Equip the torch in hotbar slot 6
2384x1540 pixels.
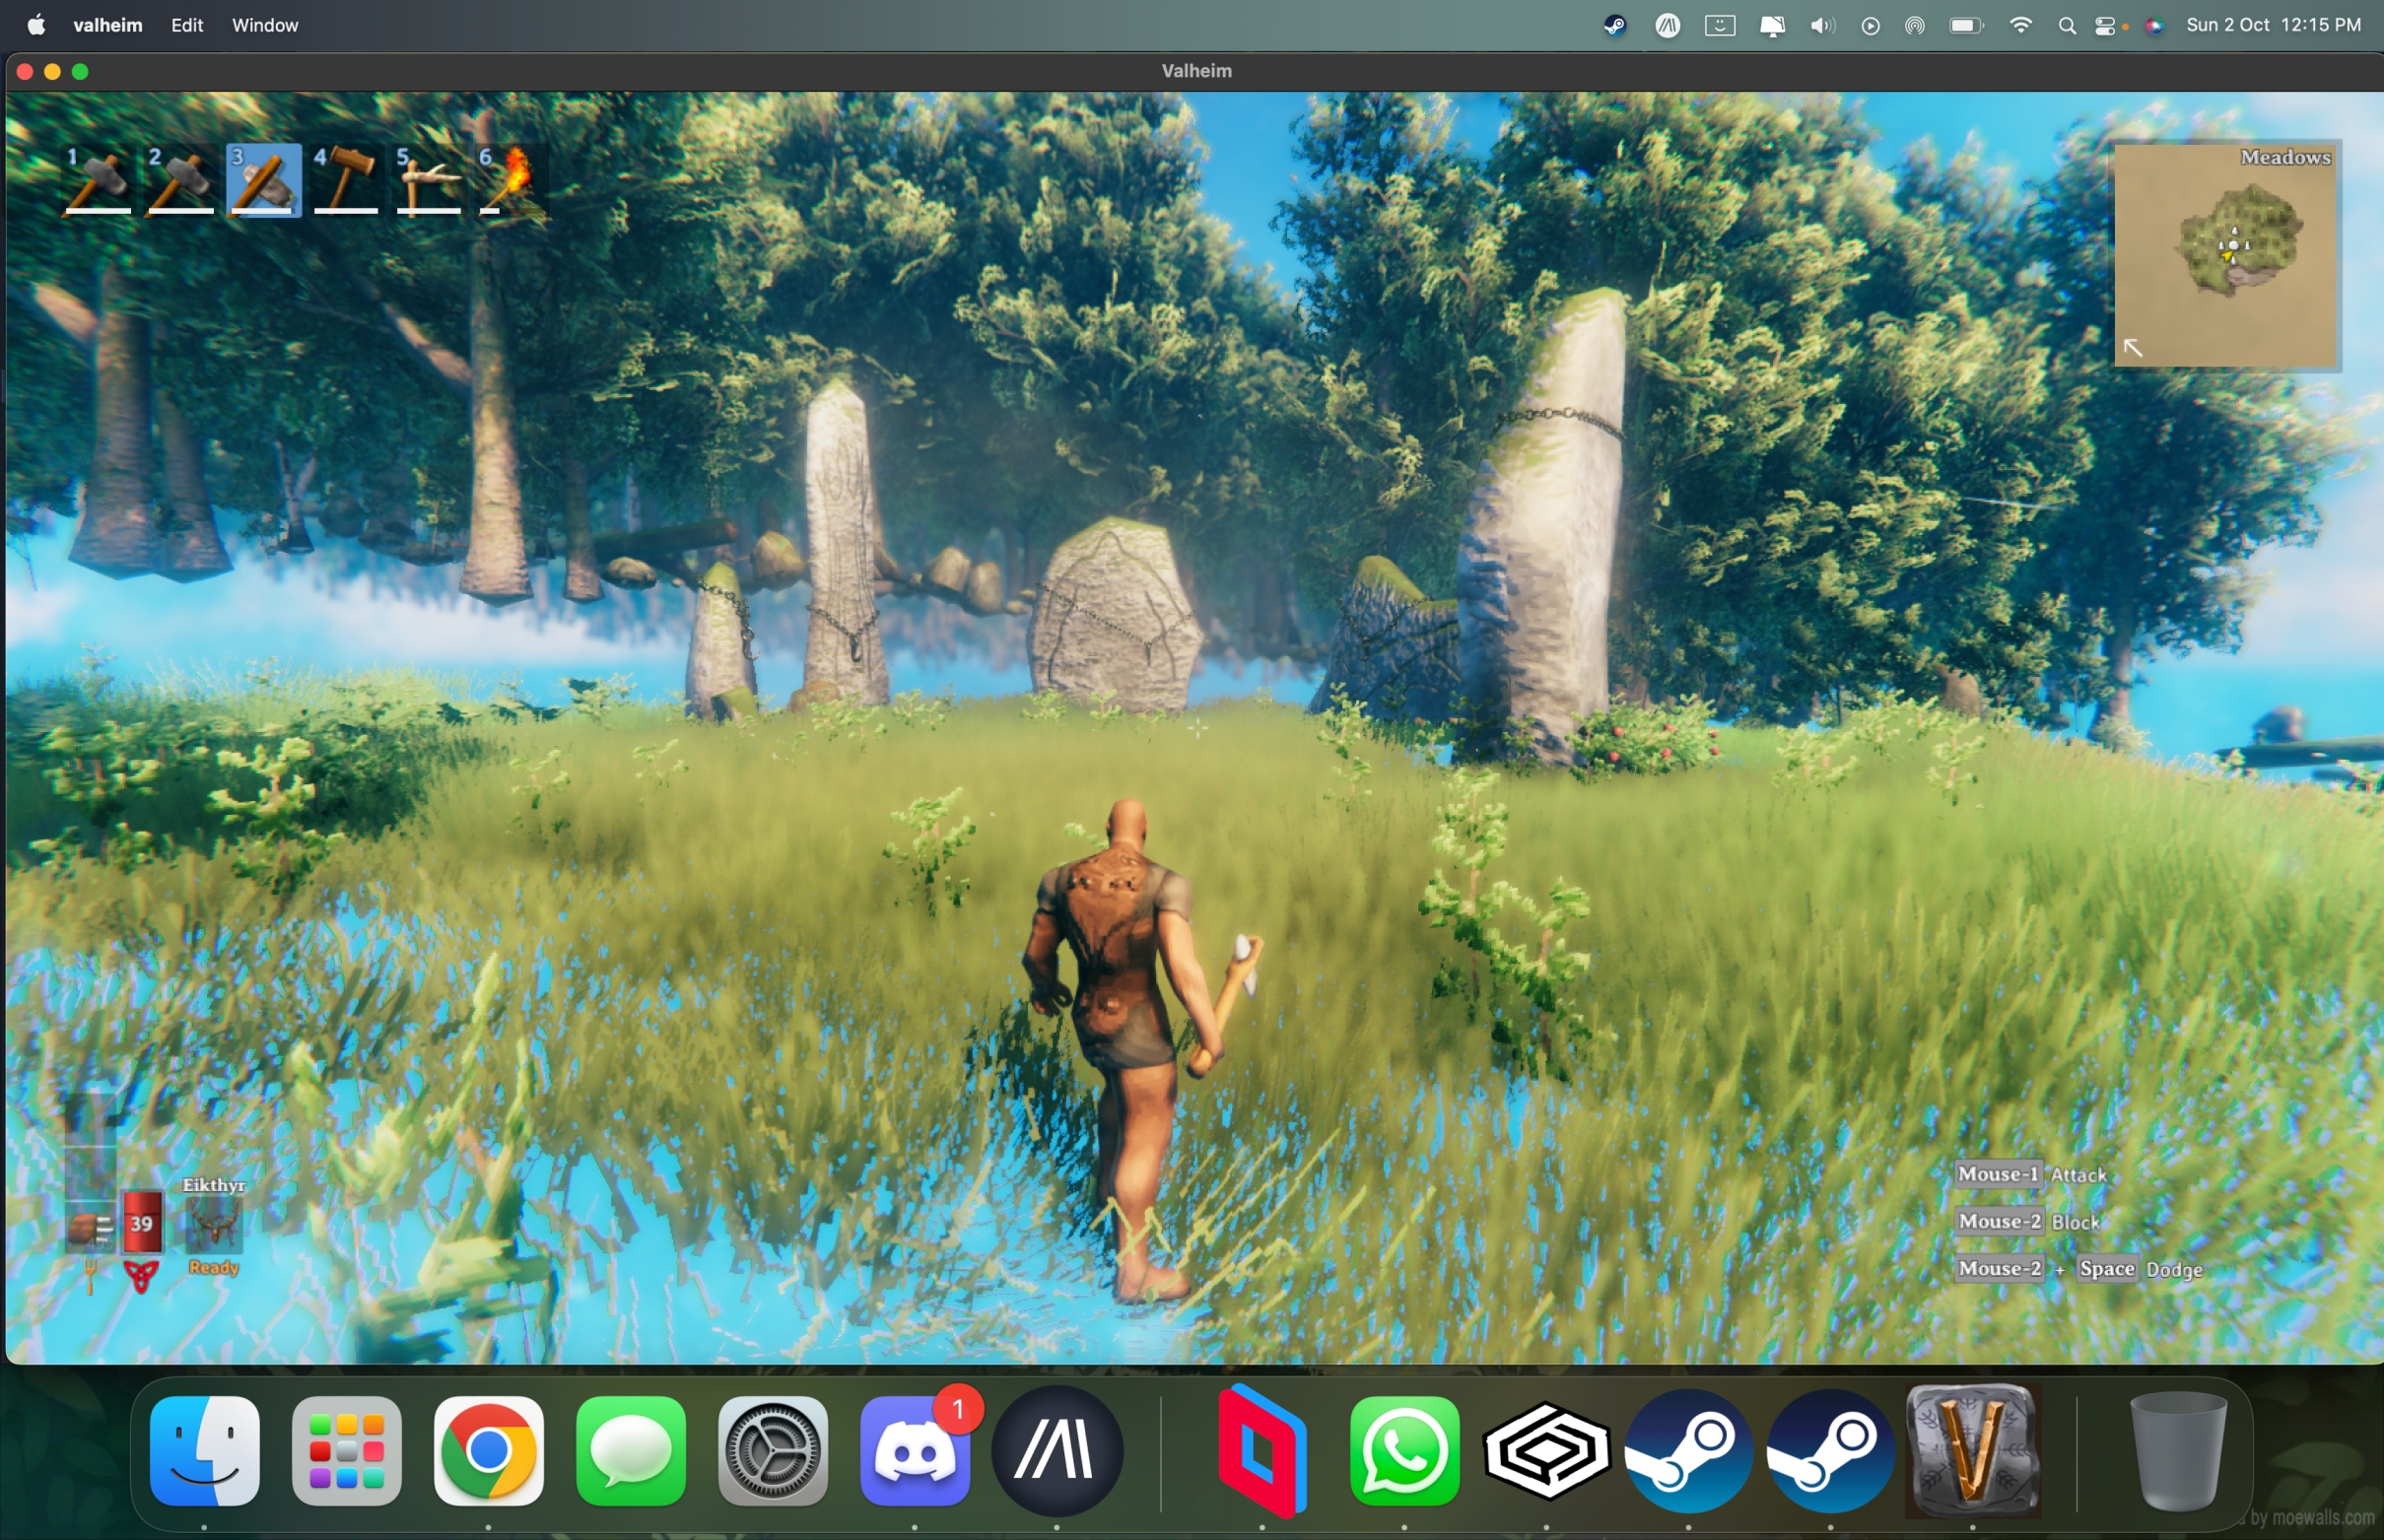pos(512,179)
